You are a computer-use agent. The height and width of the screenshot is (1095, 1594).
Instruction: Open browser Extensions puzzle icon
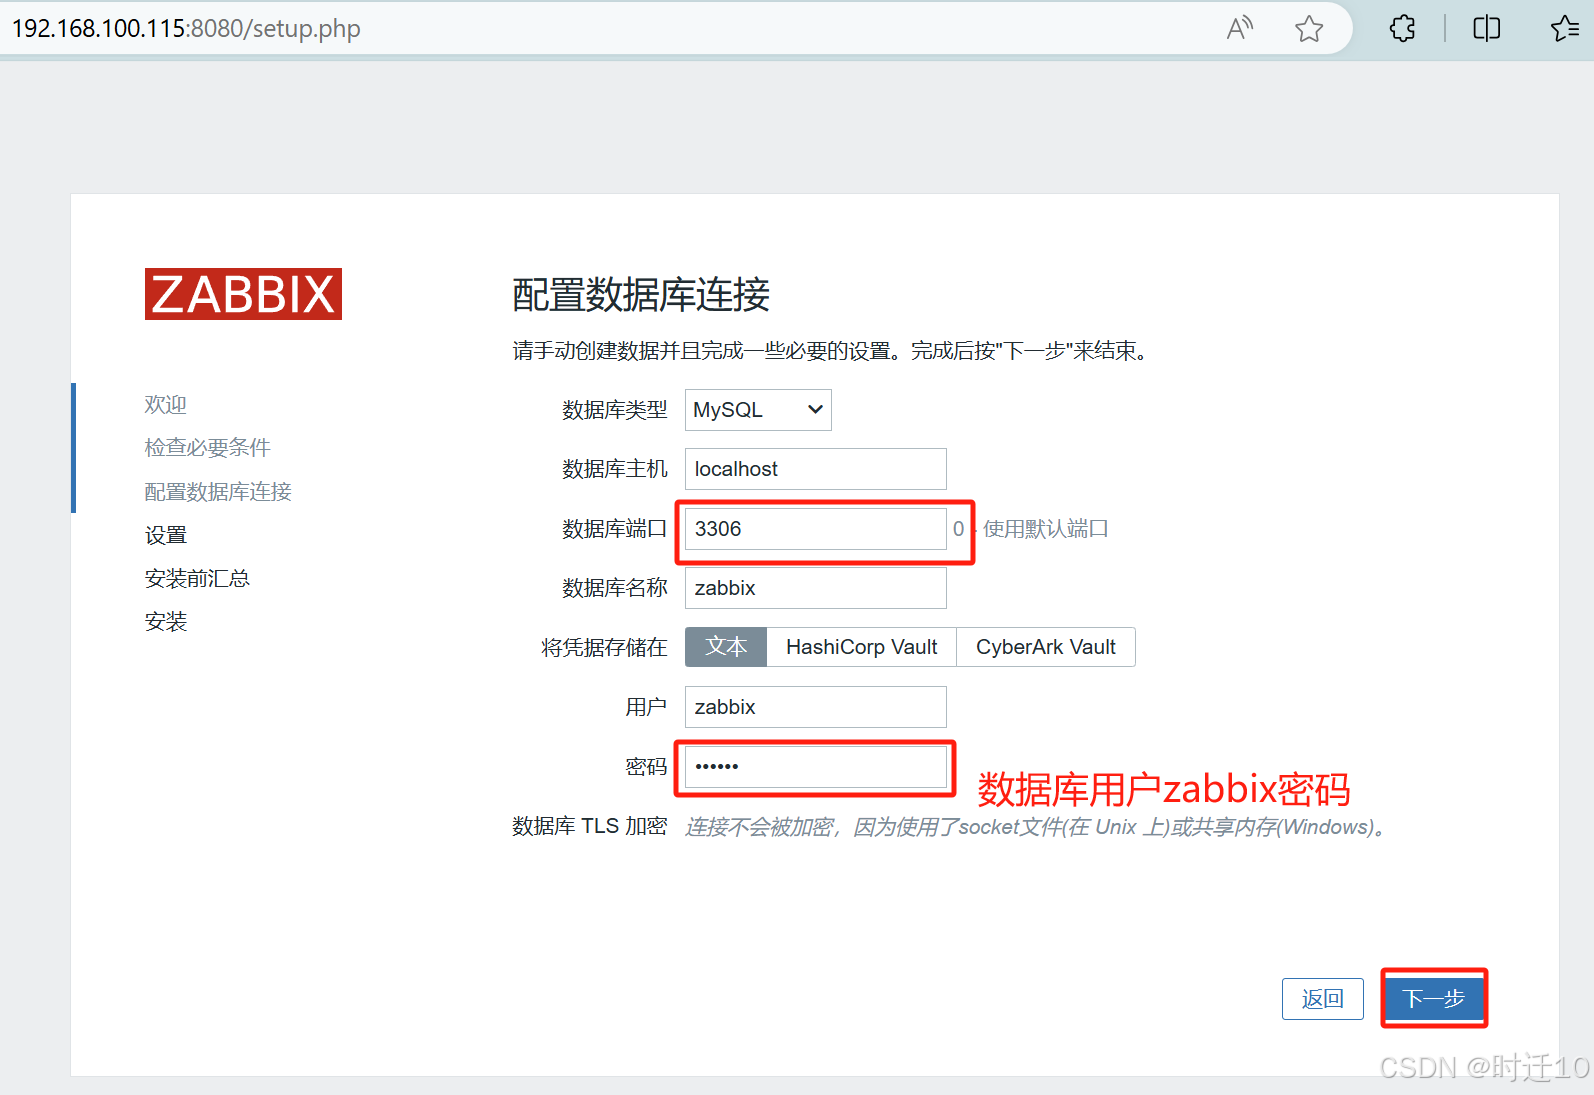[1403, 28]
